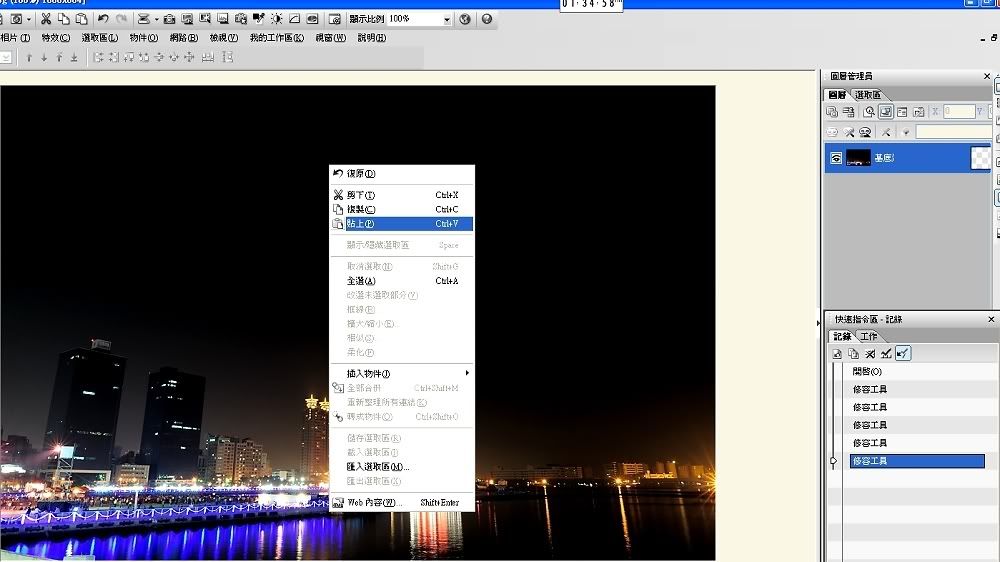Click the Undo arrow in the top toolbar
This screenshot has height=562, width=1000.
pos(103,19)
